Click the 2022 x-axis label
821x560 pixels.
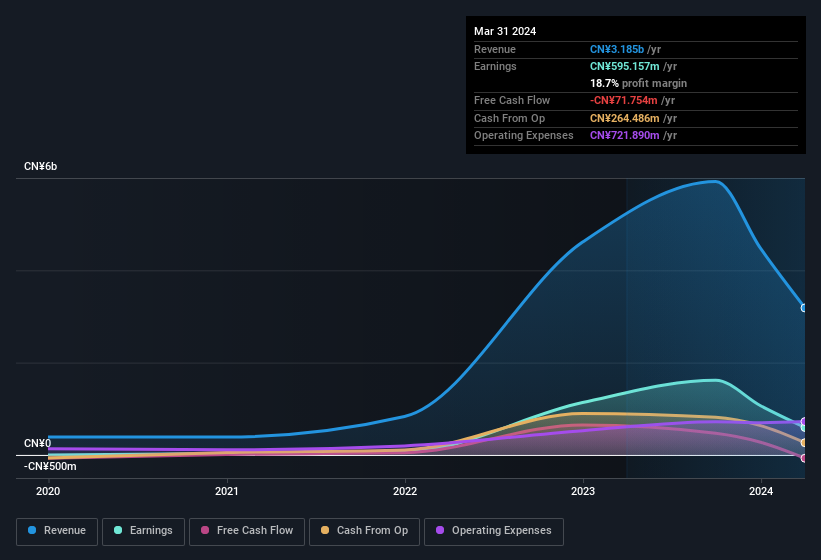[x=405, y=491]
